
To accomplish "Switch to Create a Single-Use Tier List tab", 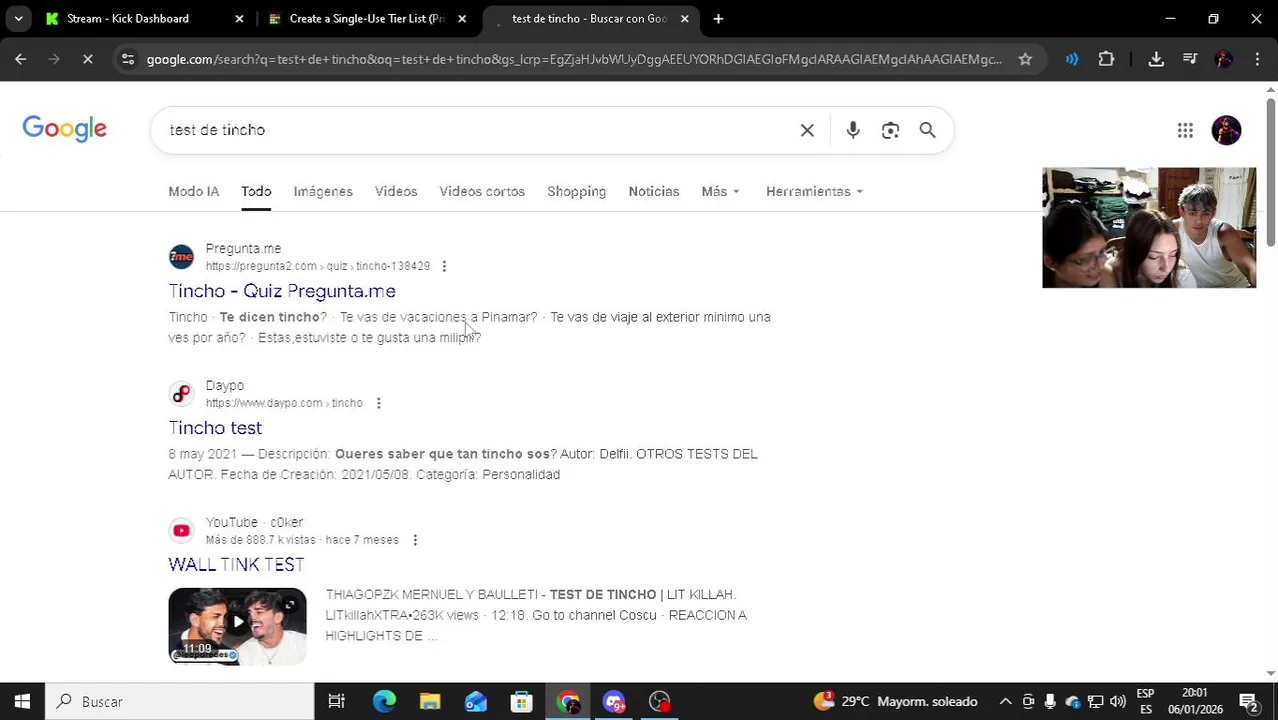I will (367, 18).
